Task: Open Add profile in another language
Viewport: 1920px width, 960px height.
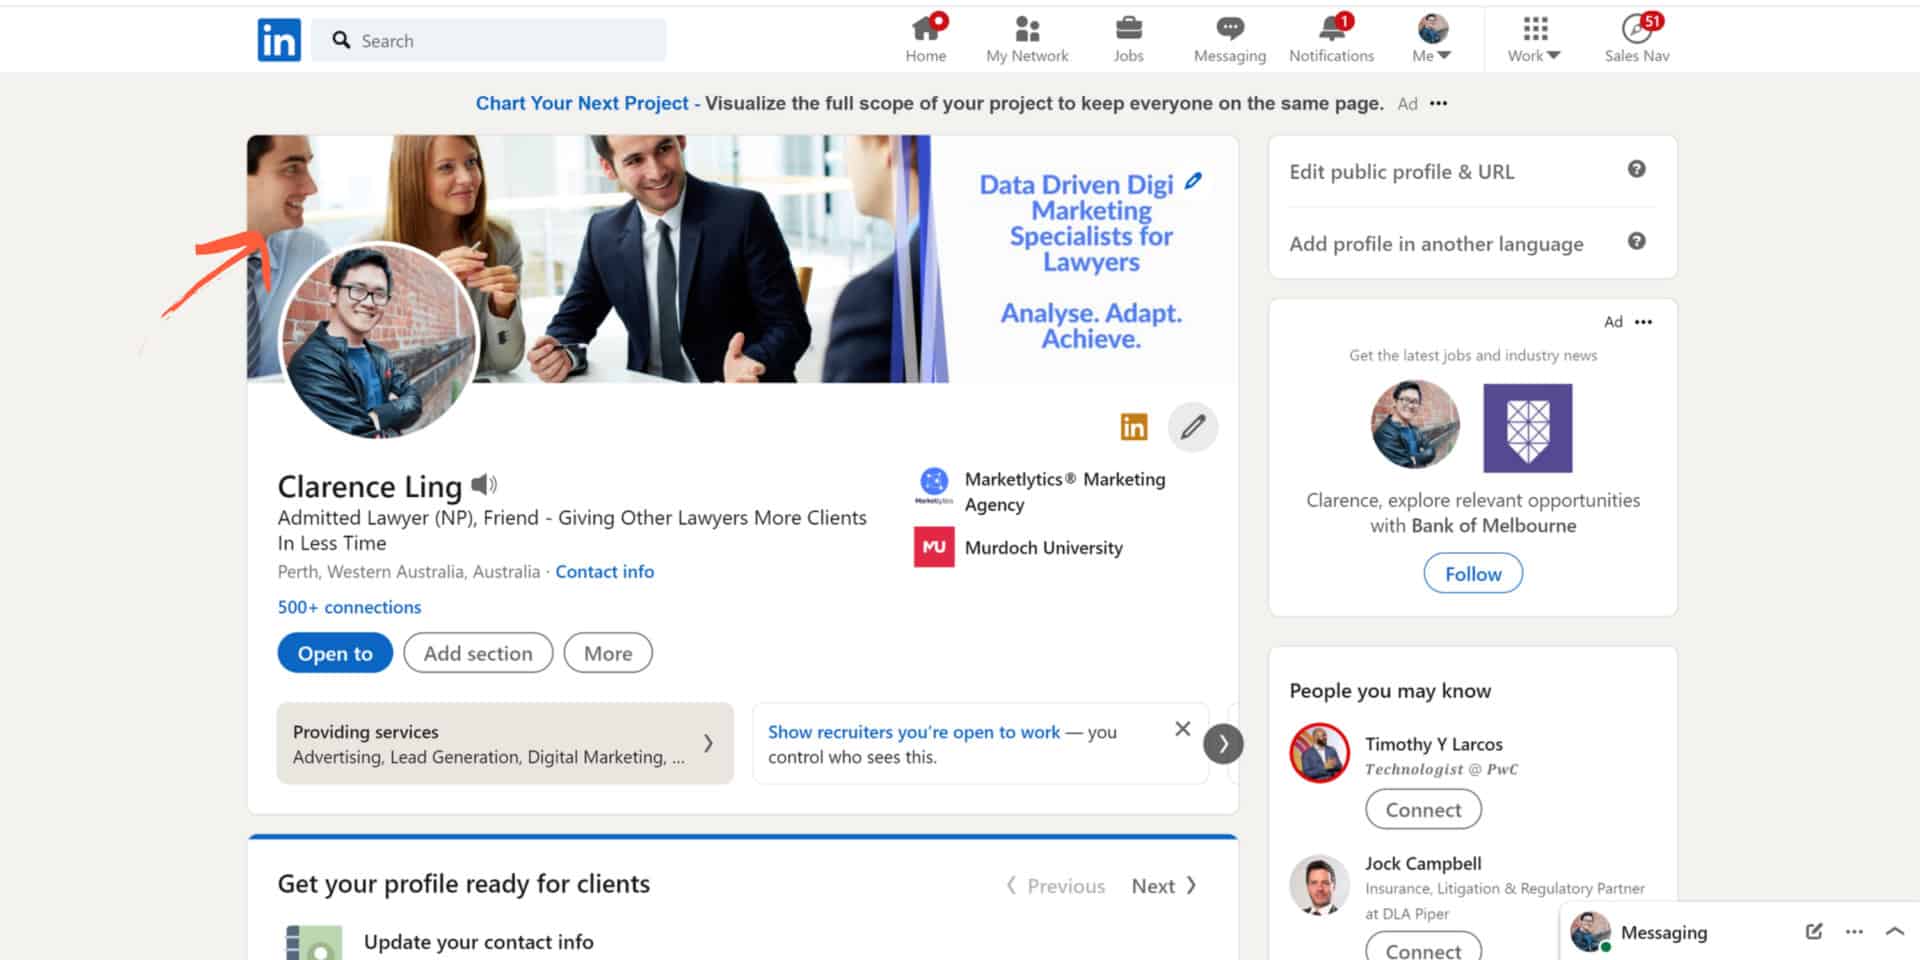Action: click(1436, 244)
